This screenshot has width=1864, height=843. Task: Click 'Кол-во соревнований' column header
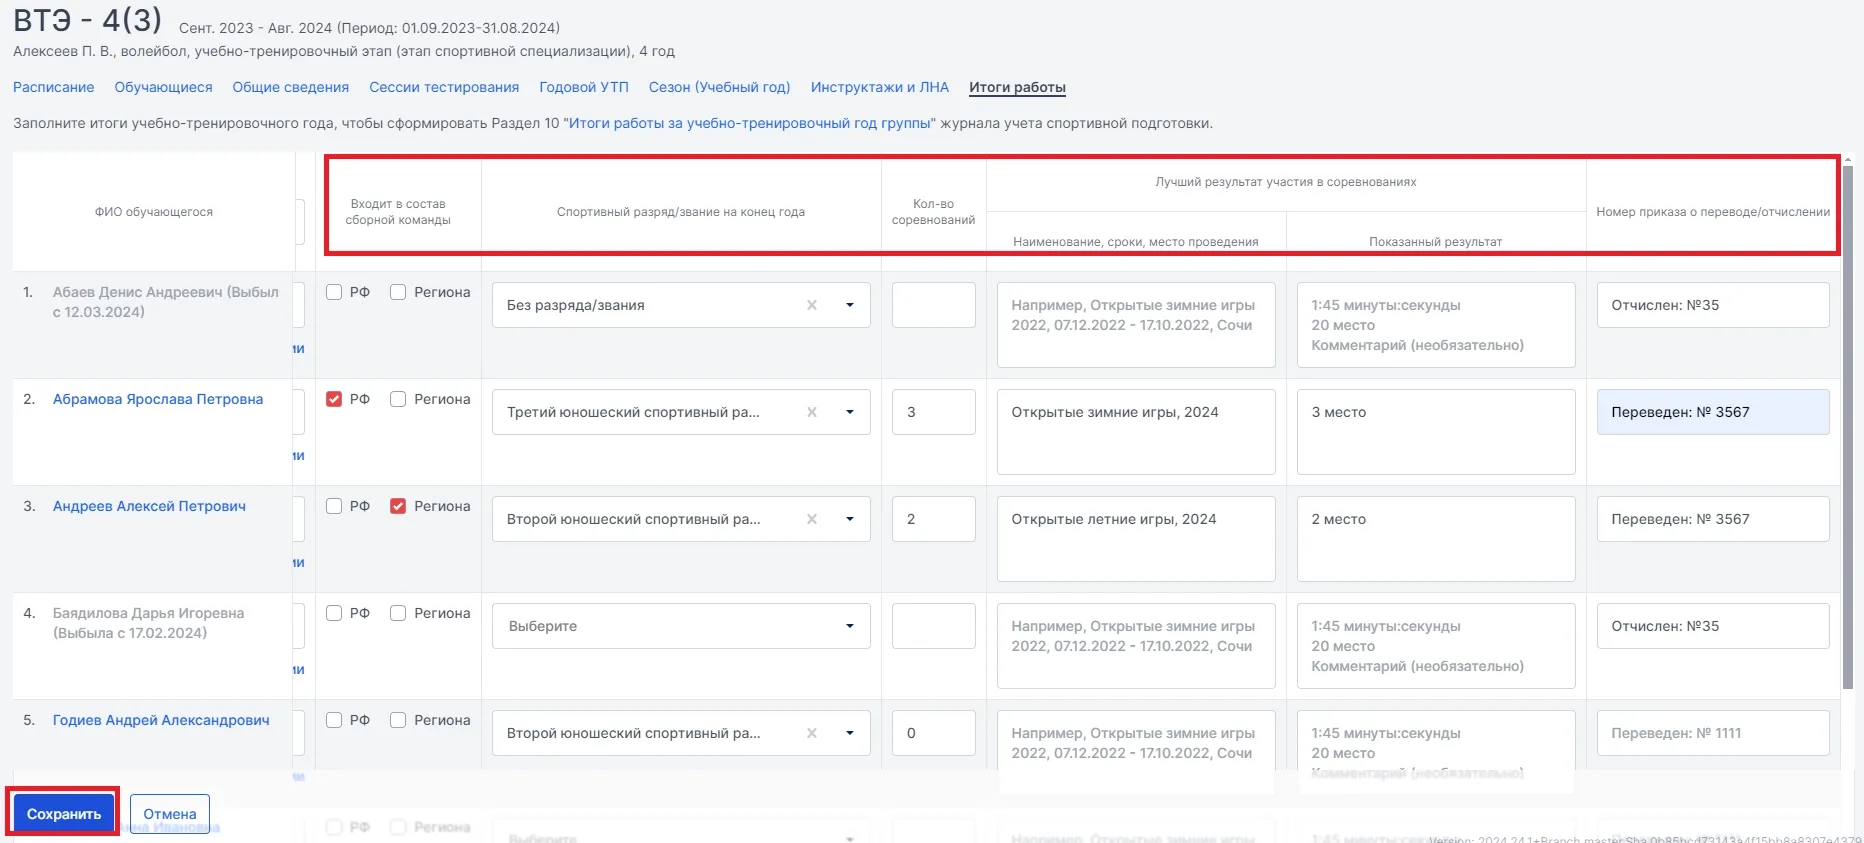point(934,212)
